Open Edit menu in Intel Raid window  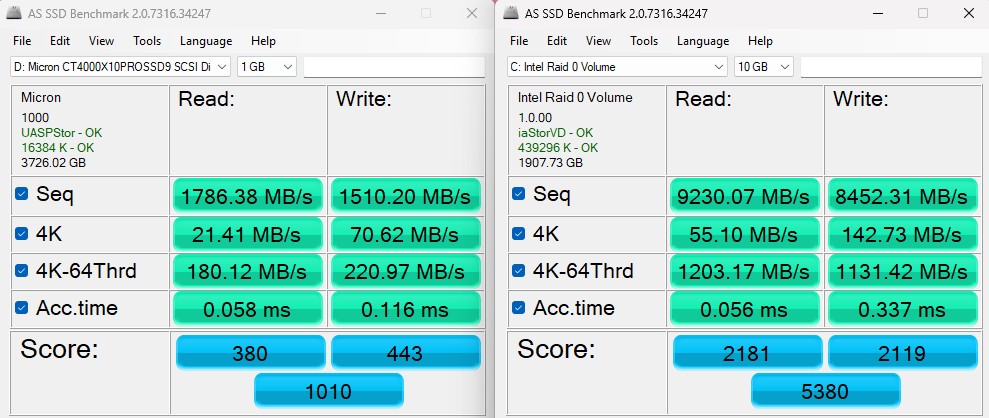(x=557, y=41)
